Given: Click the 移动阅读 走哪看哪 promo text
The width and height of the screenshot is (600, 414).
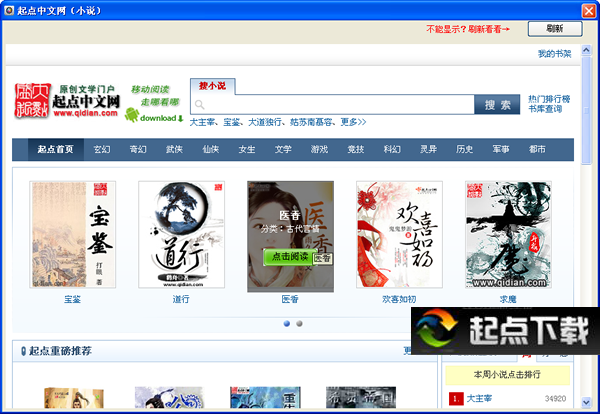Looking at the screenshot, I should tap(155, 96).
